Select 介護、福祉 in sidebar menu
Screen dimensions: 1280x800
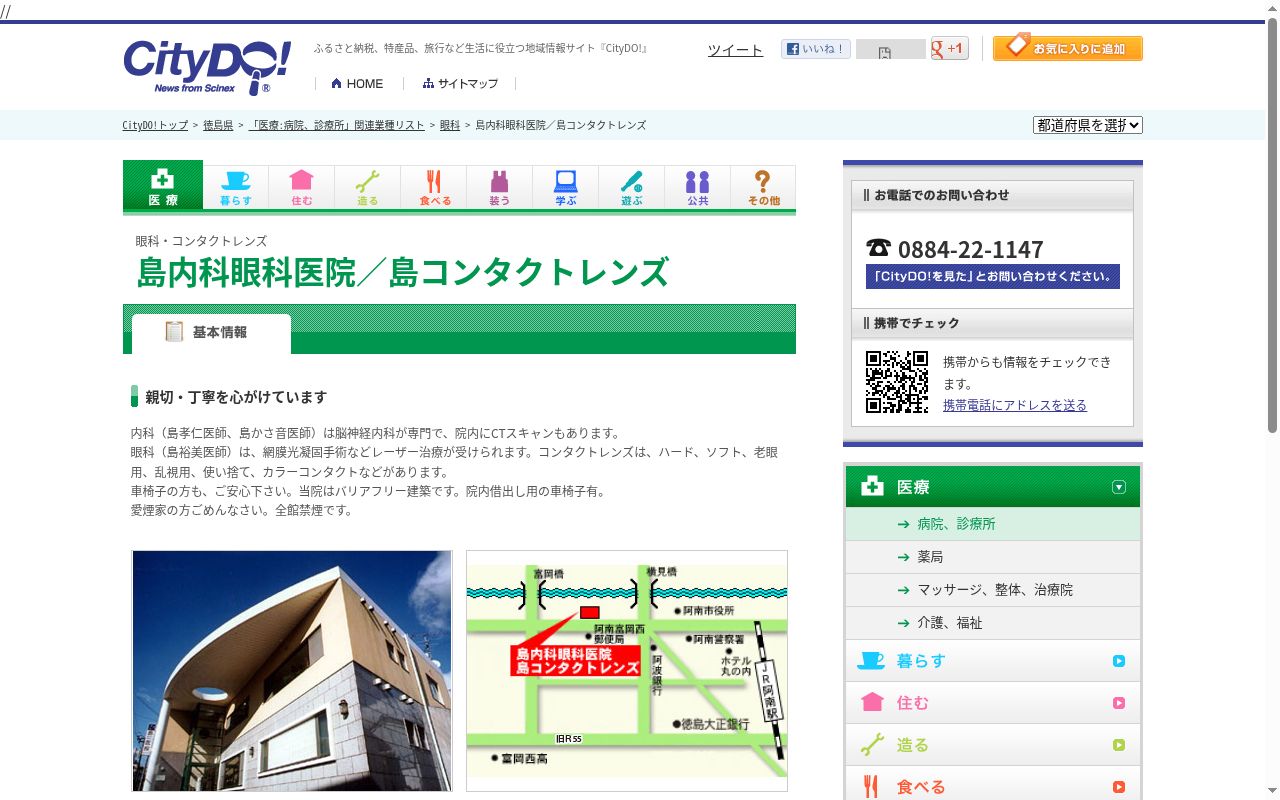(992, 623)
